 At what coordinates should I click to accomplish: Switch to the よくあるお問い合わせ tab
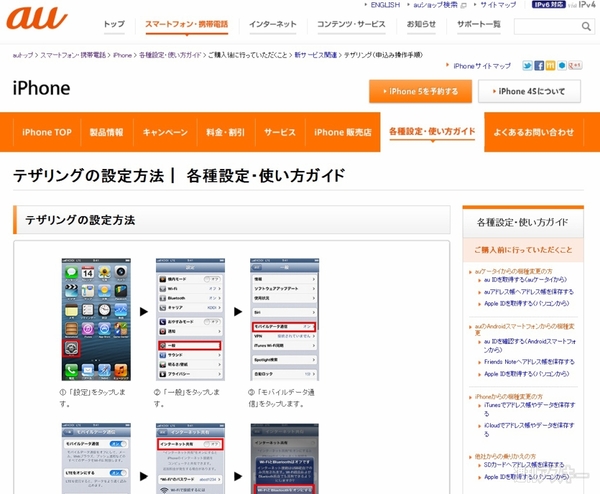click(x=533, y=132)
